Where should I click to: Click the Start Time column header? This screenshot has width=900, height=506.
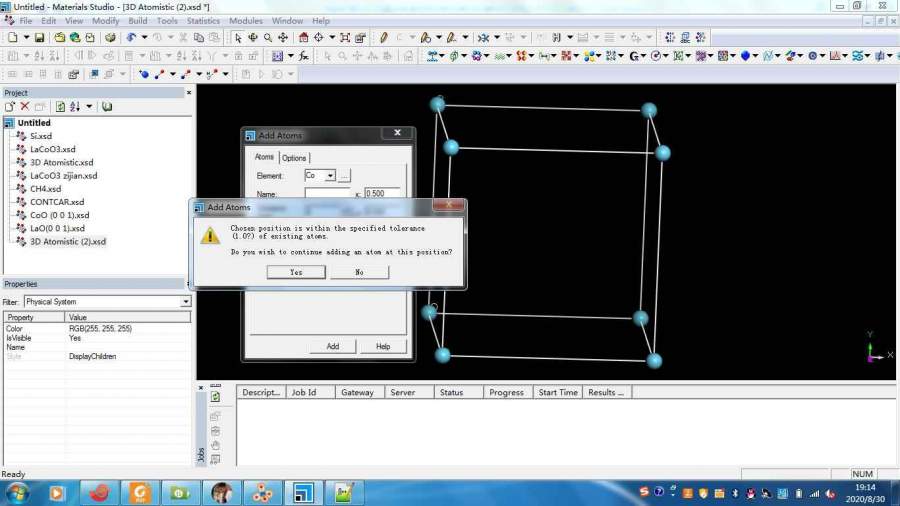tap(558, 393)
